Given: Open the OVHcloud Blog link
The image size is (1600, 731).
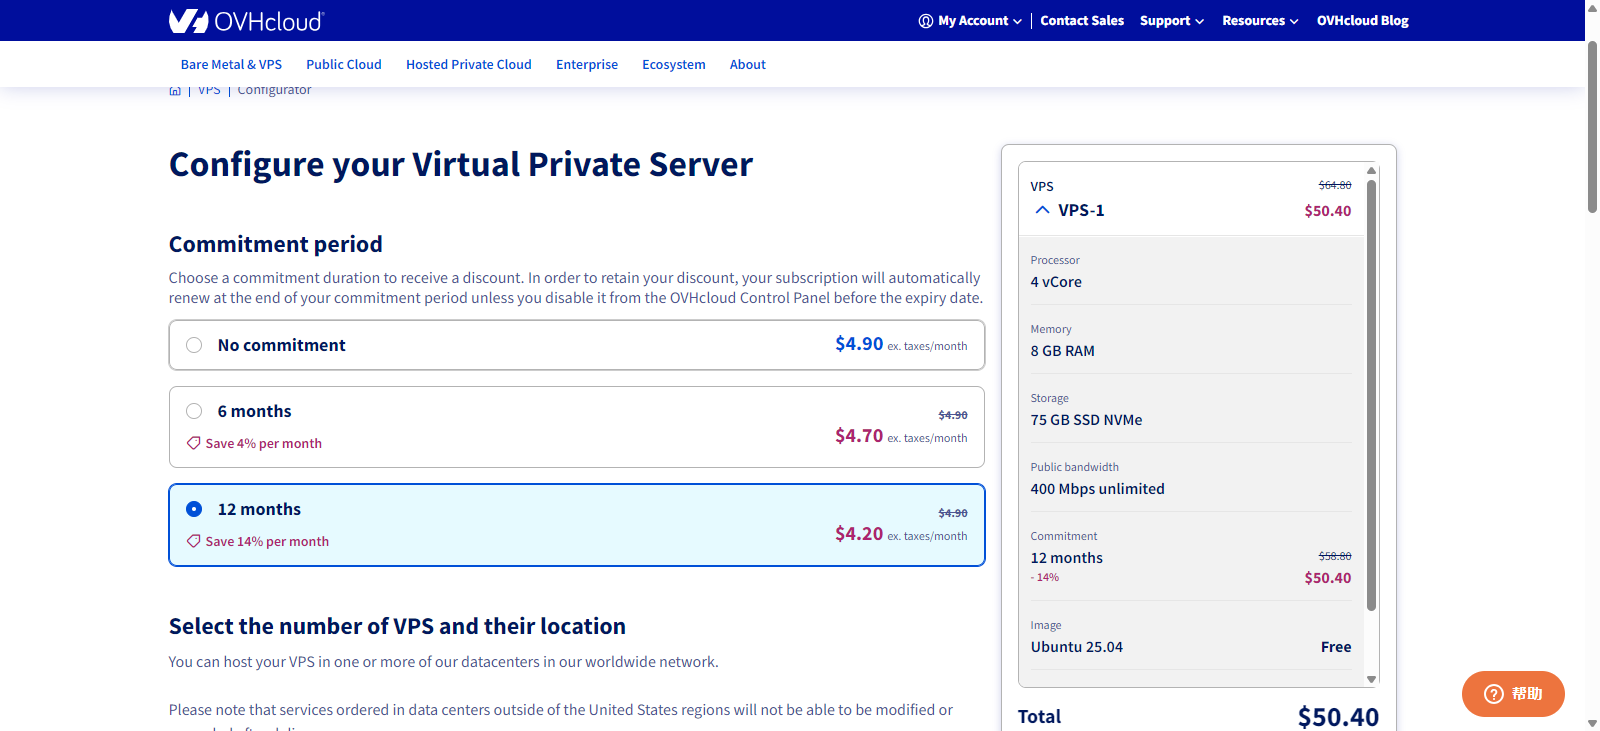Looking at the screenshot, I should click(x=1362, y=21).
